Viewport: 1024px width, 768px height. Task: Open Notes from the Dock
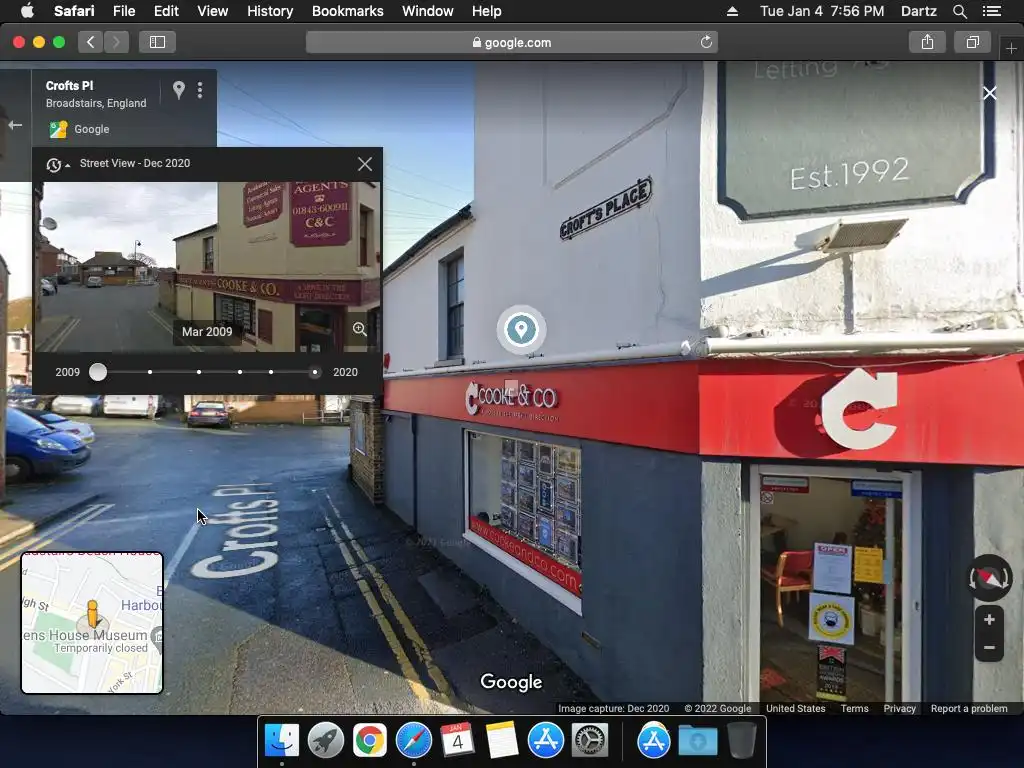[x=502, y=741]
